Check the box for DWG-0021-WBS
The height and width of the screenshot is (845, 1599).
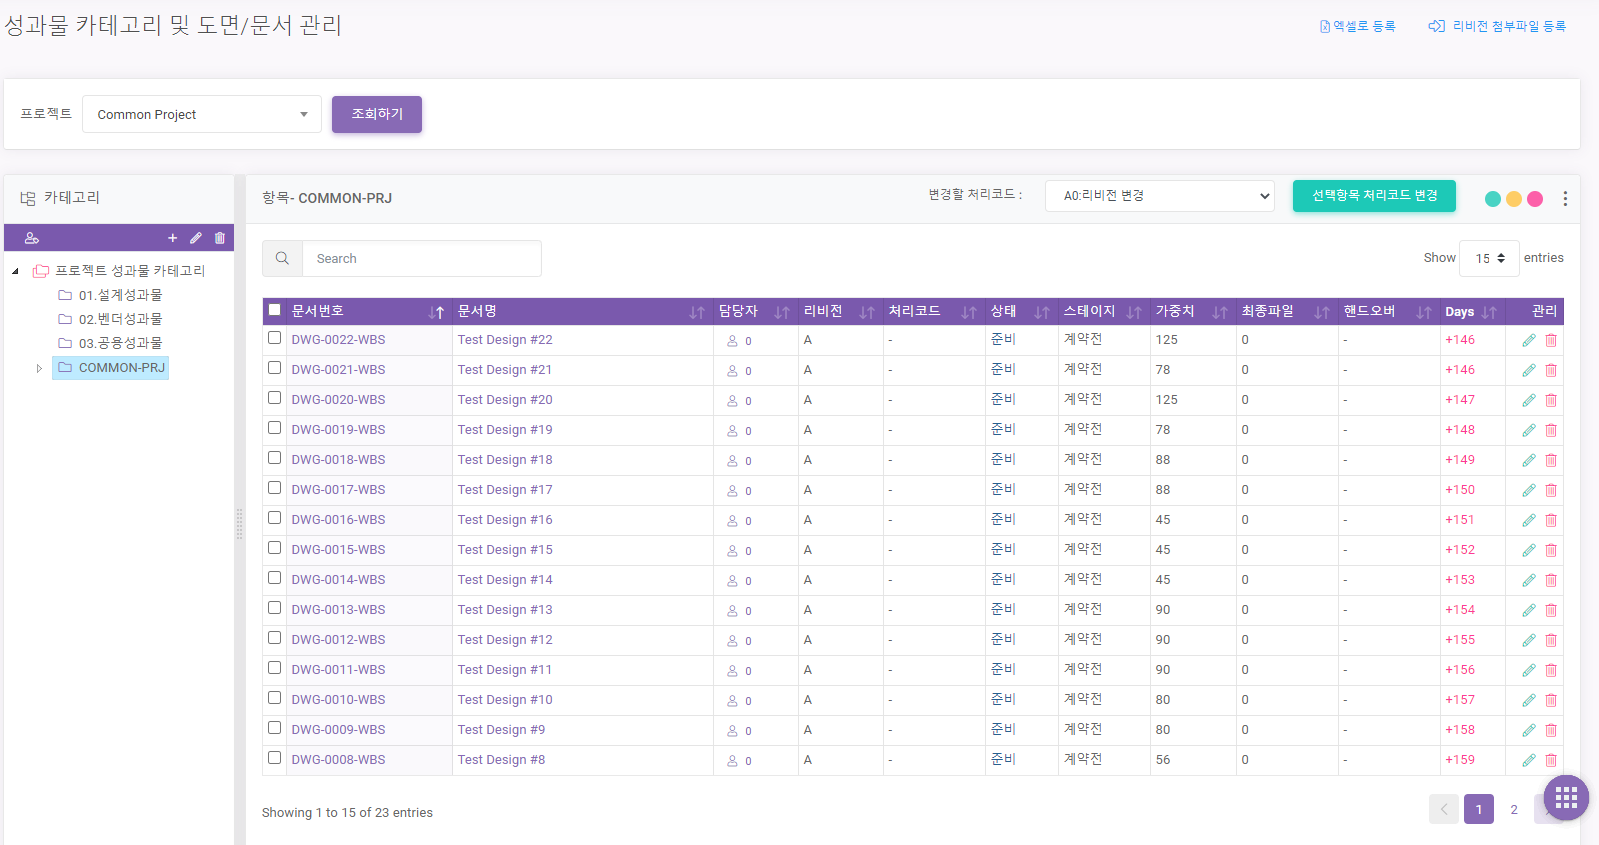click(274, 368)
